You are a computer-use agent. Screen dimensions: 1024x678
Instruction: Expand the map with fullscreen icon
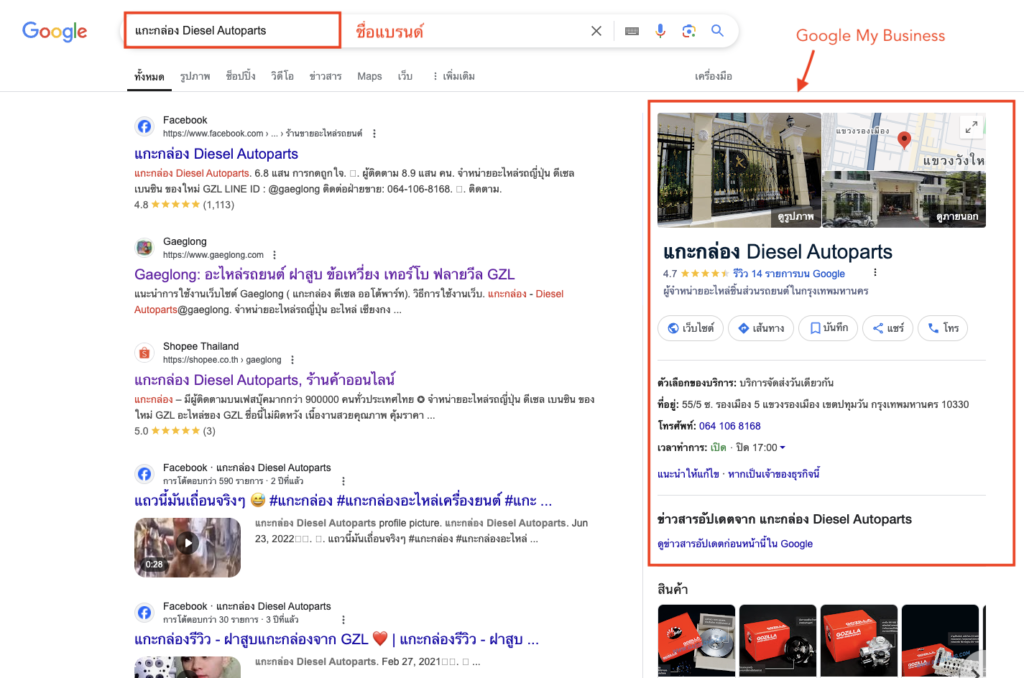[x=970, y=127]
